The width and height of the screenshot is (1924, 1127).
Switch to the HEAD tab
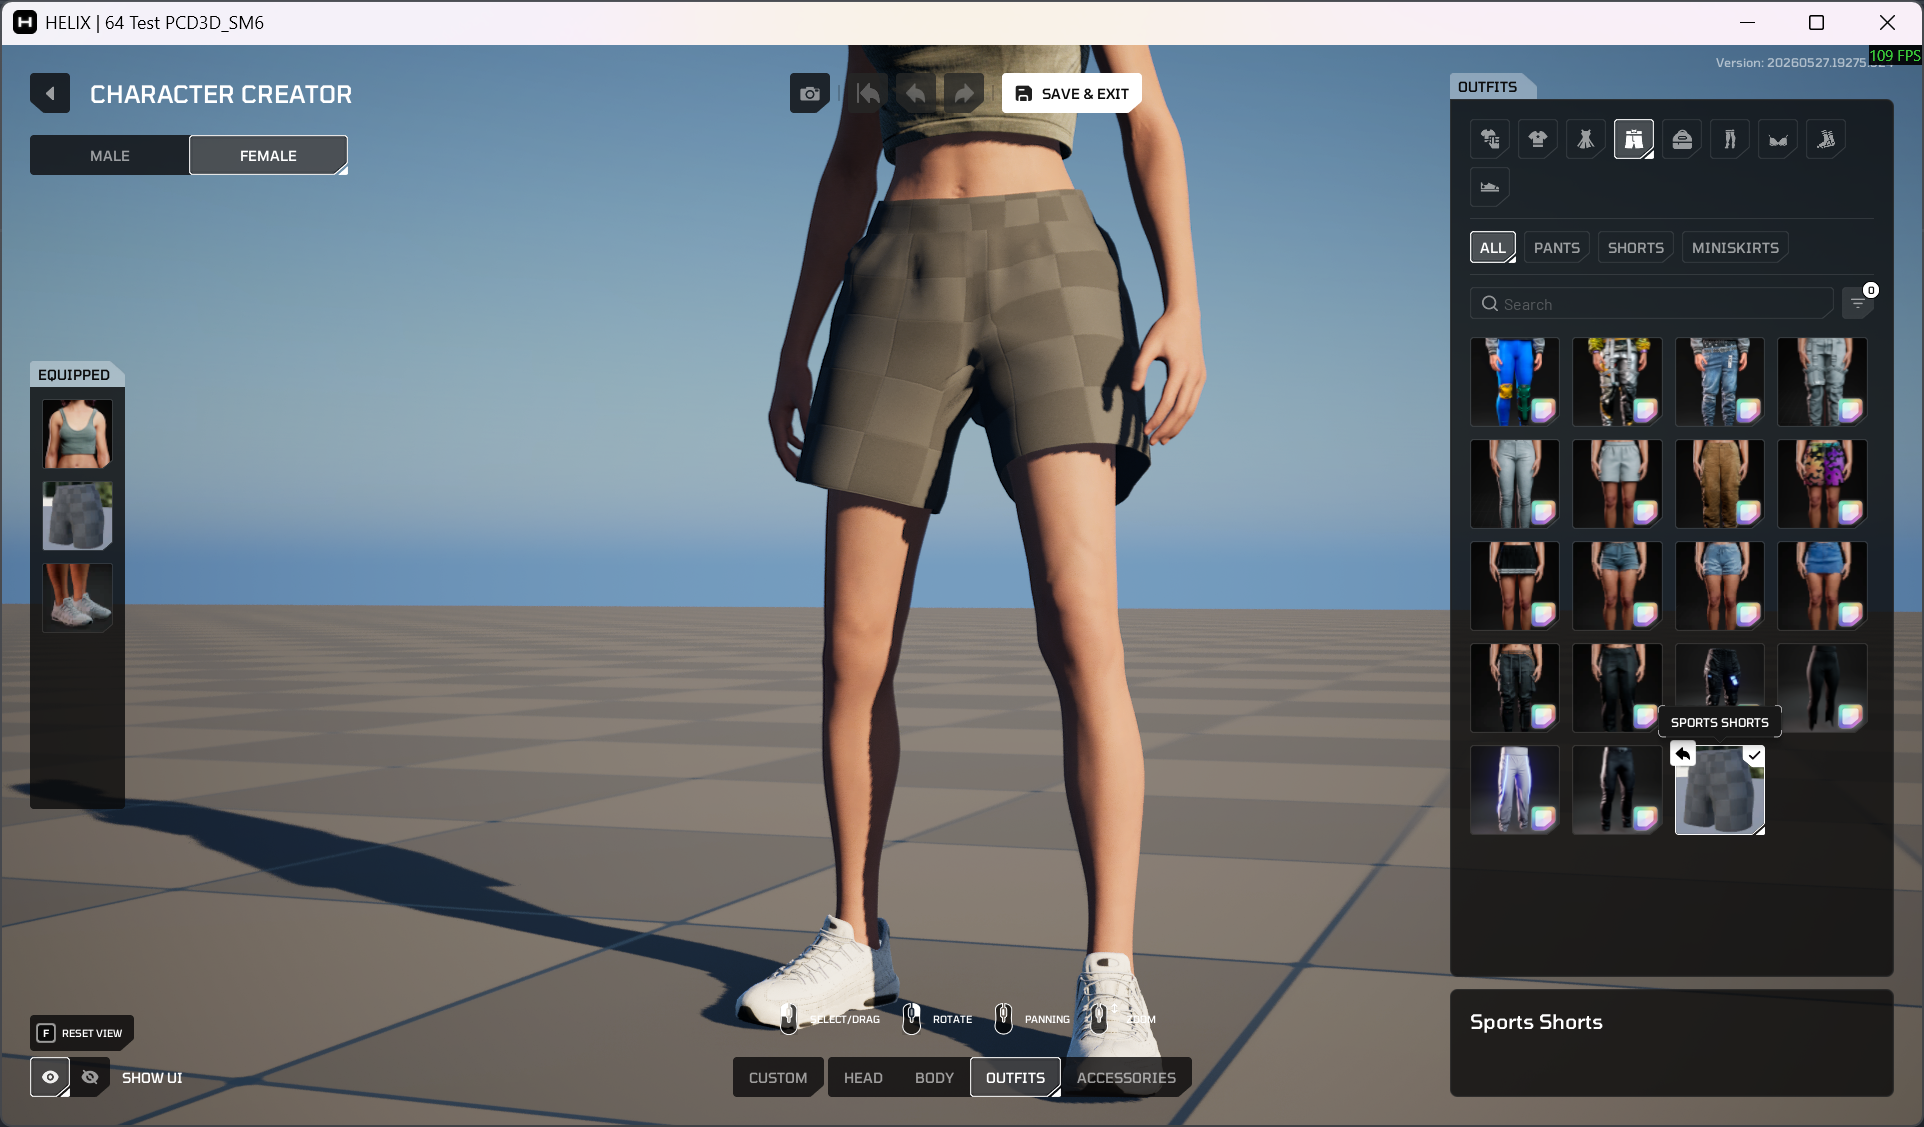point(863,1078)
